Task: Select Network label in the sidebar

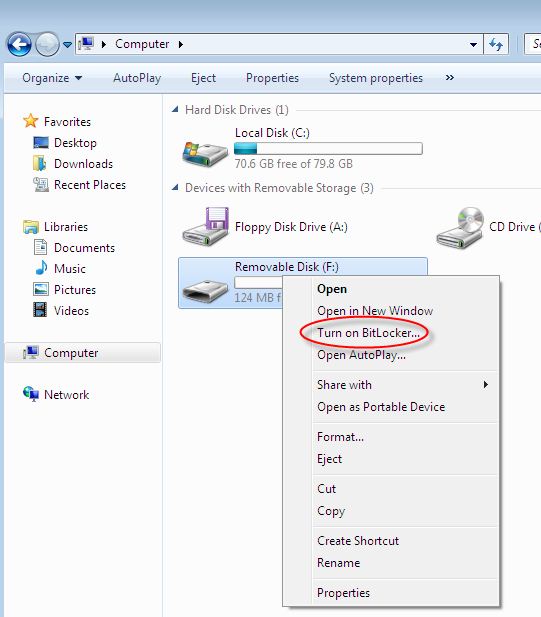Action: [x=66, y=395]
